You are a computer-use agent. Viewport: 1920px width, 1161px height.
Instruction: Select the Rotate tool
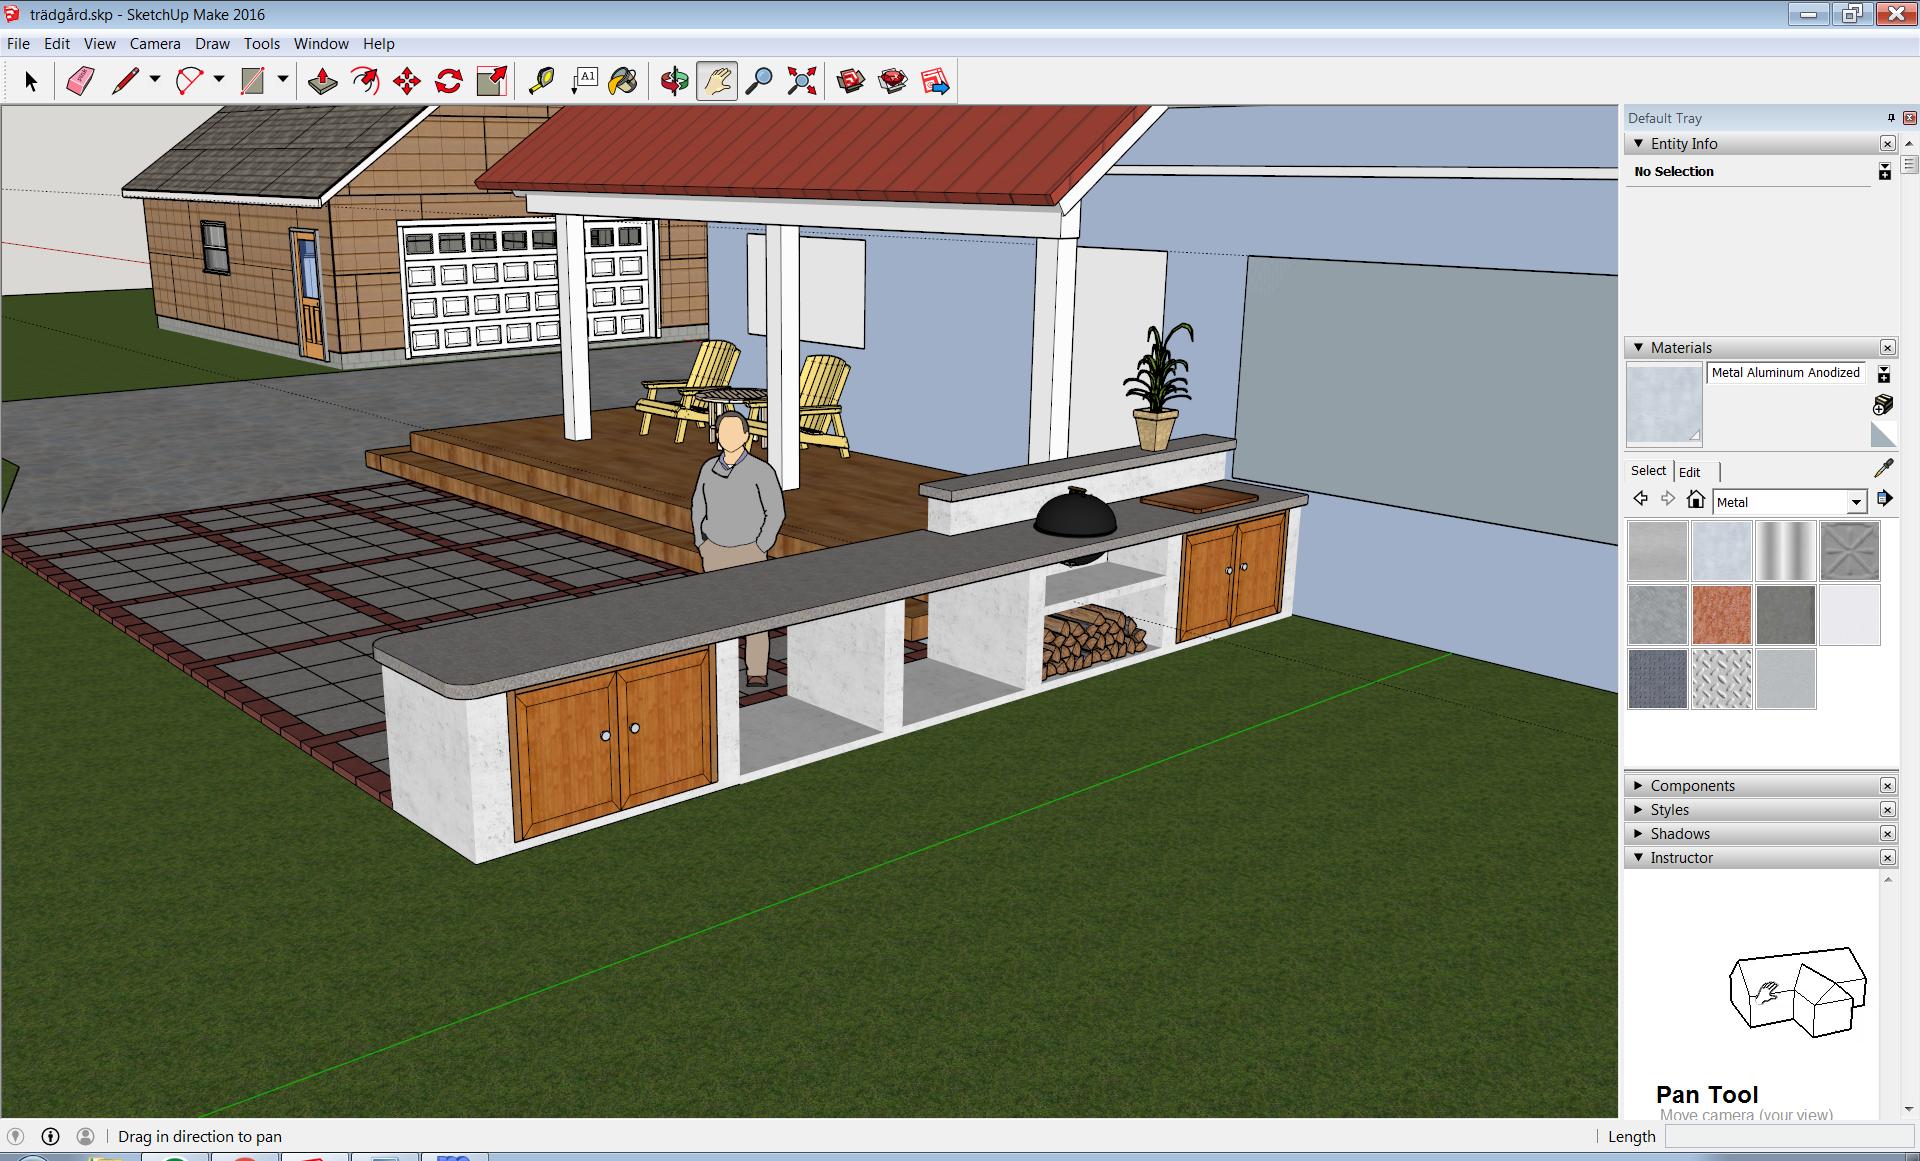pos(449,81)
